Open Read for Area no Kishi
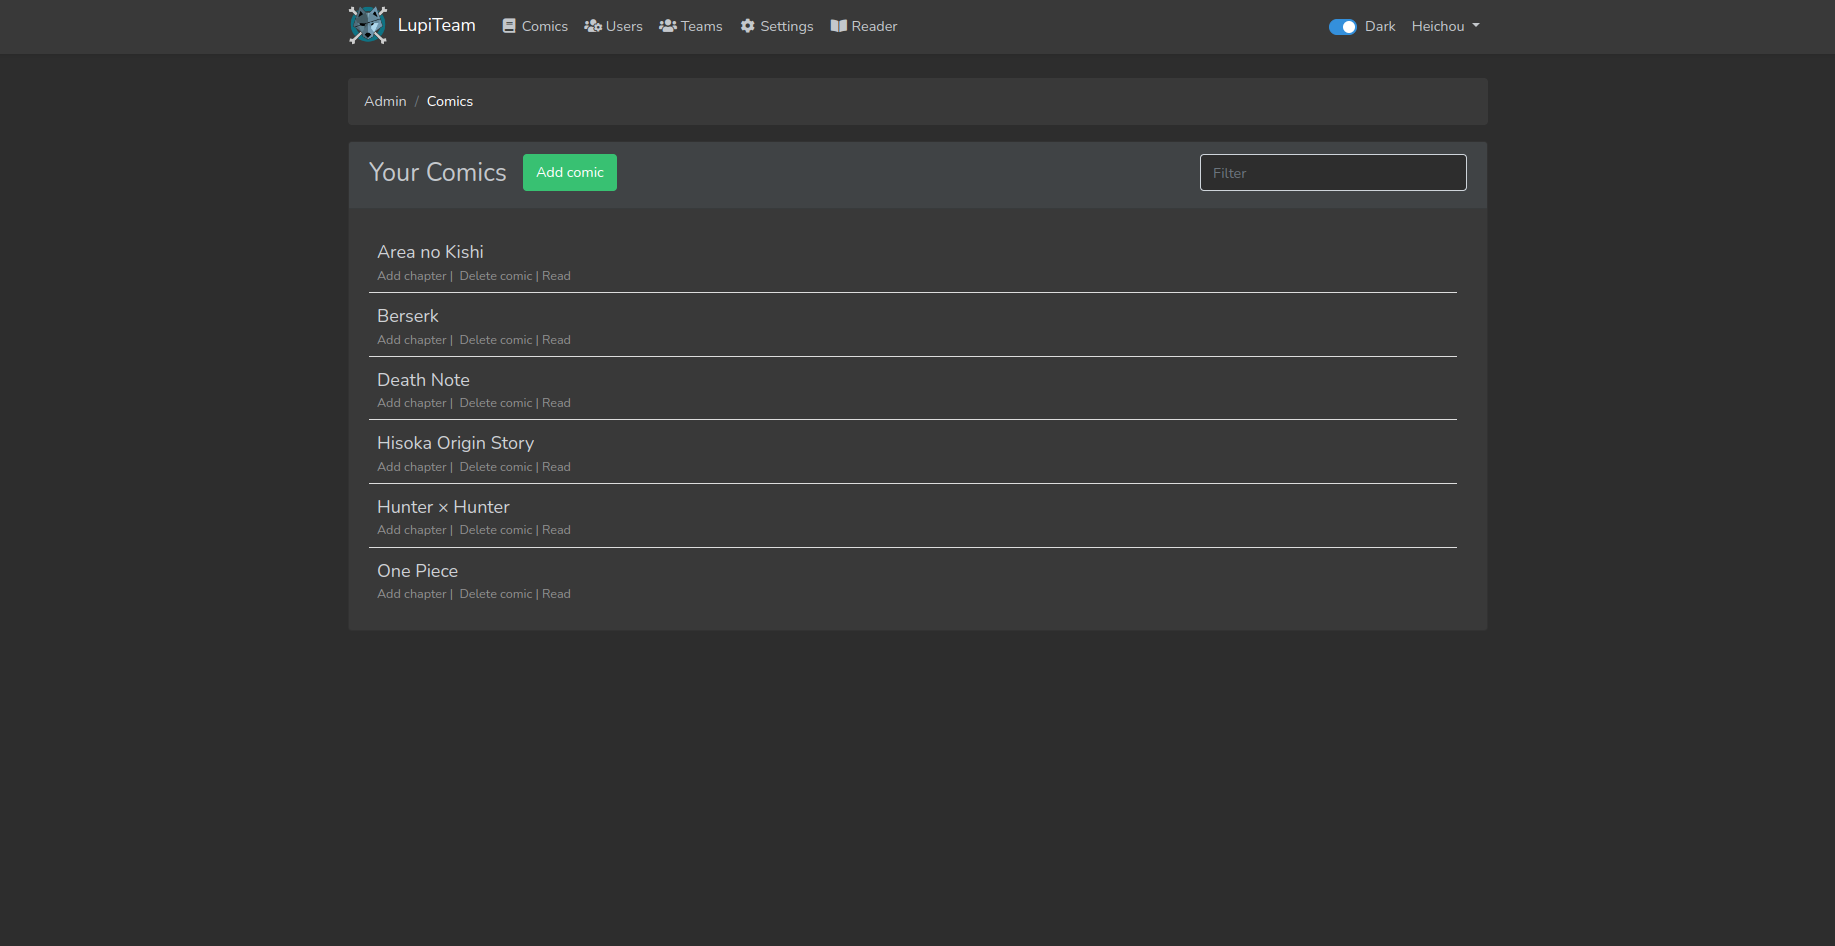This screenshot has height=946, width=1835. tap(555, 275)
